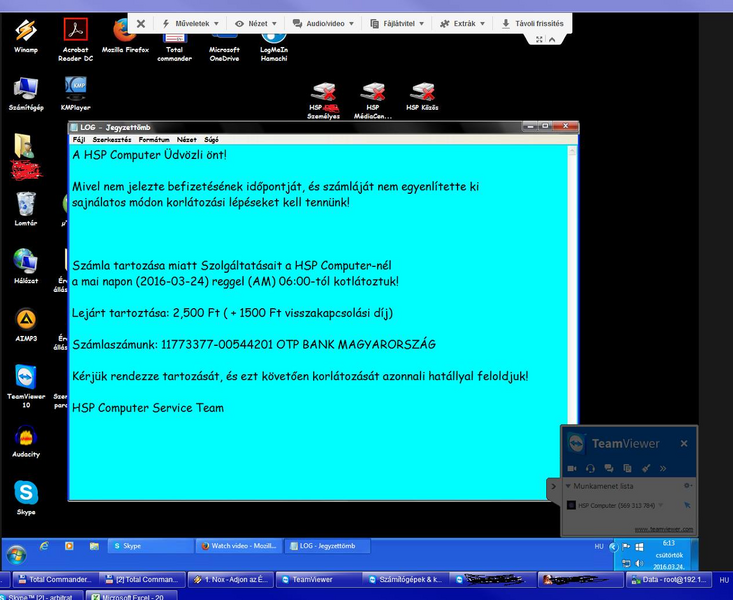Click the file explorer quick launch icon
The width and height of the screenshot is (733, 600).
pyautogui.click(x=94, y=546)
